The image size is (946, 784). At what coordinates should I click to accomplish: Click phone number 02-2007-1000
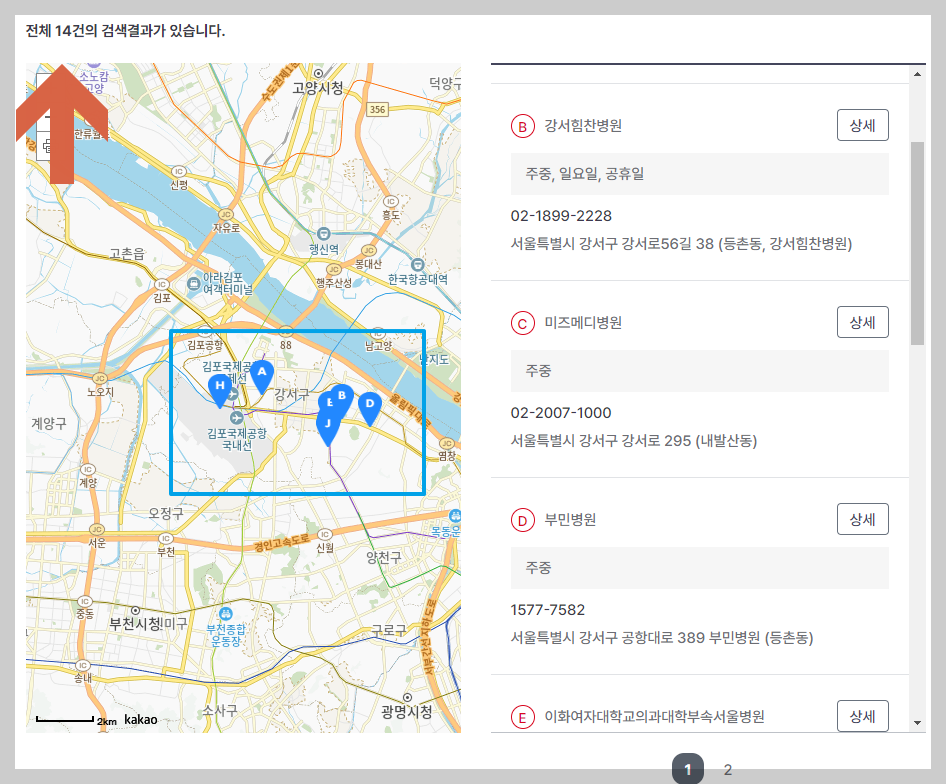pyautogui.click(x=561, y=412)
